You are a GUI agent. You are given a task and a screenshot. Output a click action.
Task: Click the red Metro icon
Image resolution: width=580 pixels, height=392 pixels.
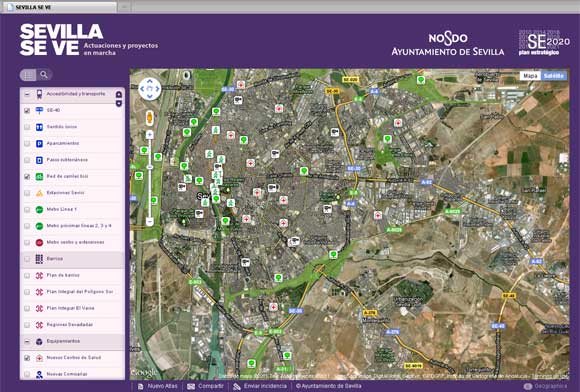[x=39, y=243]
